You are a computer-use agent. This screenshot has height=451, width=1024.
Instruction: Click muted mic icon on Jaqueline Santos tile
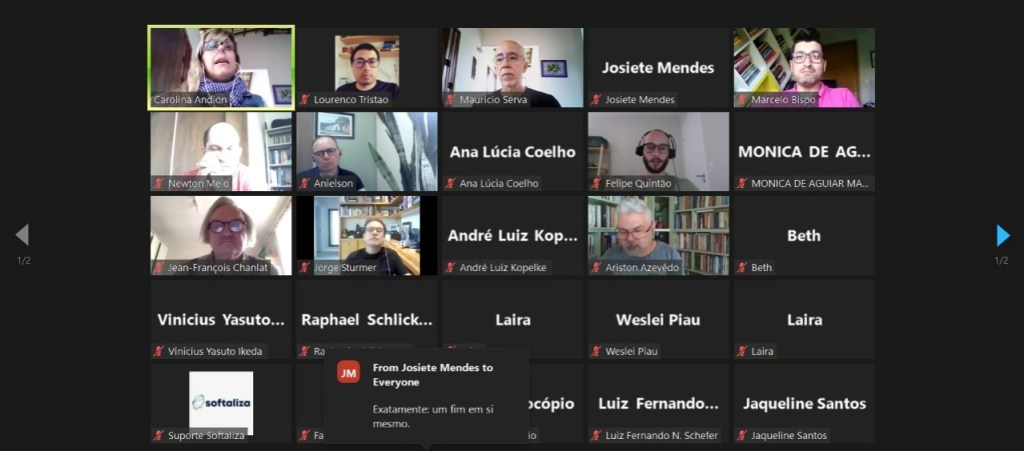click(x=741, y=435)
